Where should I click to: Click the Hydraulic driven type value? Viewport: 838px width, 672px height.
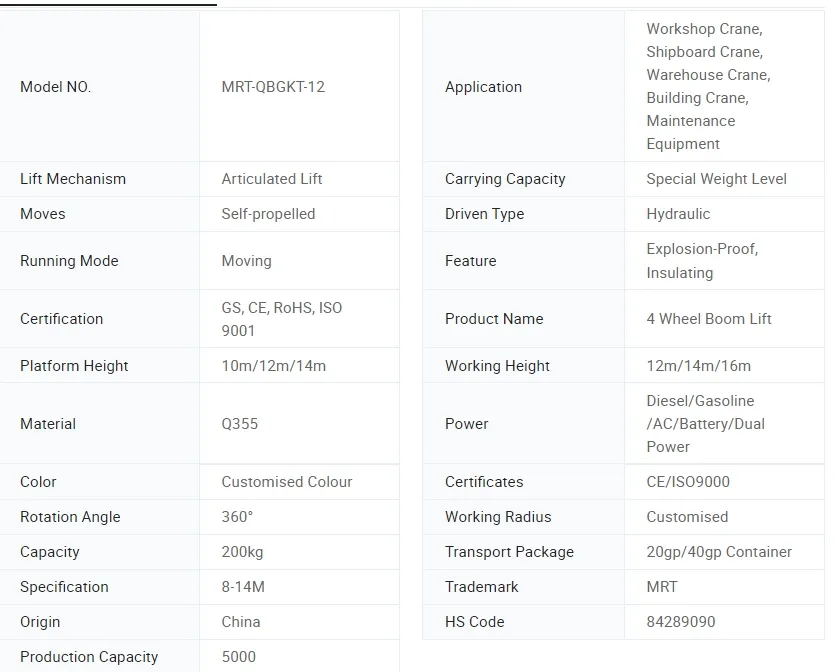point(678,214)
